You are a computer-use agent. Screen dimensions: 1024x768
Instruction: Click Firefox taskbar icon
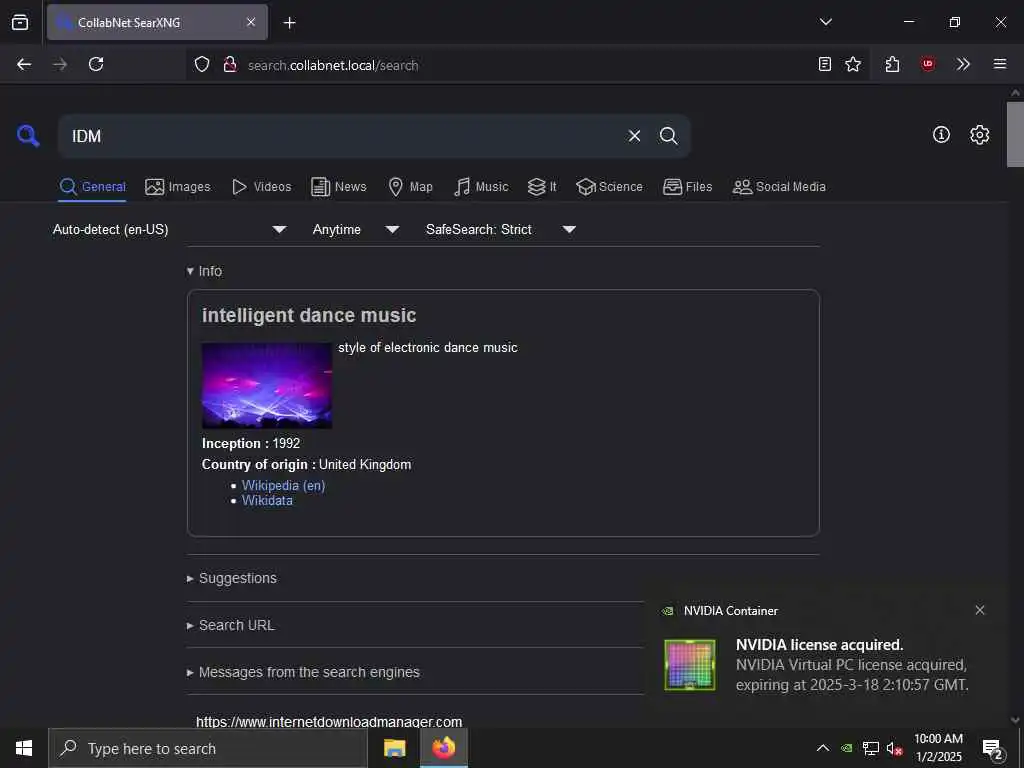pyautogui.click(x=443, y=748)
